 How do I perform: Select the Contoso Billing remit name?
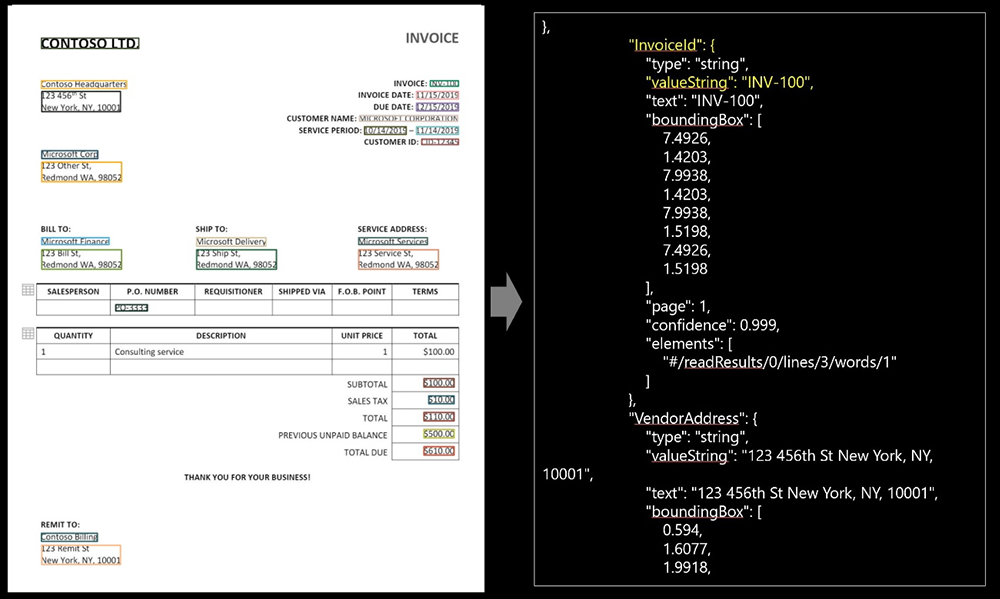[69, 537]
